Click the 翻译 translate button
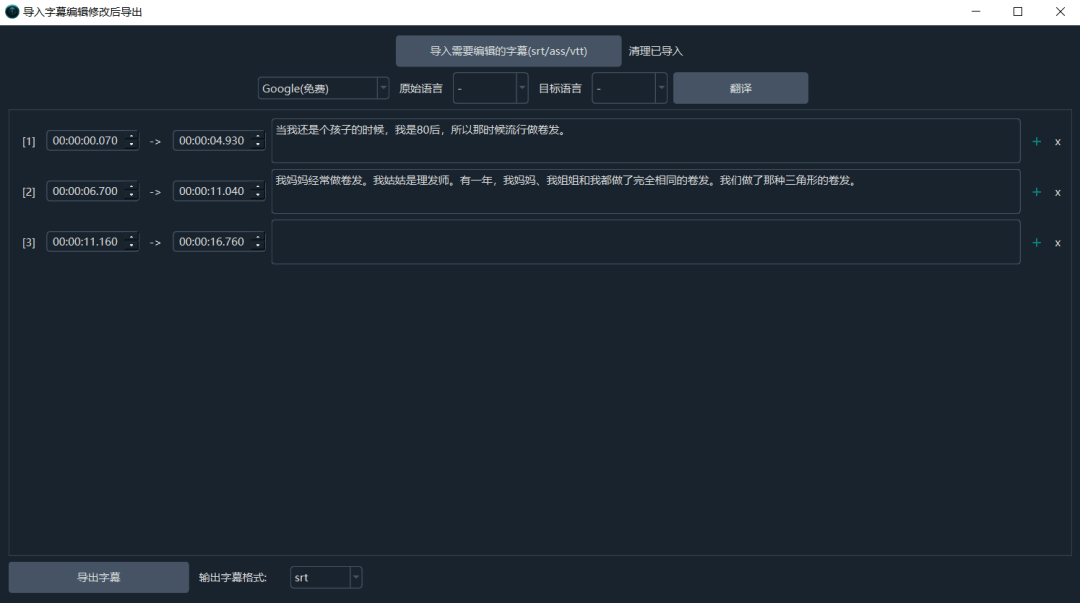 coord(740,88)
